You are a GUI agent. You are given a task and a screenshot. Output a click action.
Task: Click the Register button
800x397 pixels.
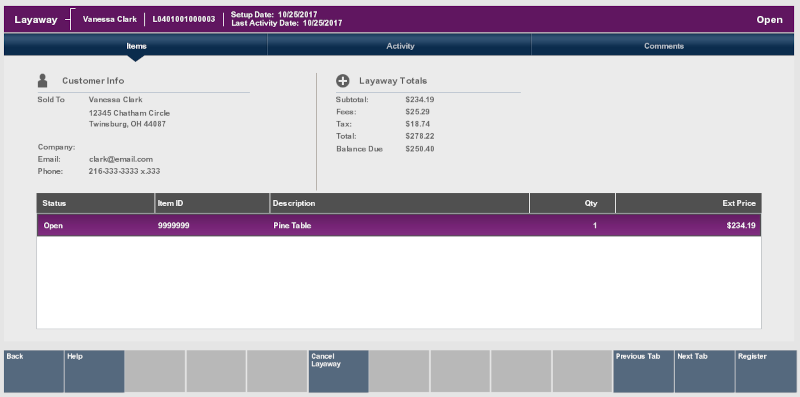pos(765,371)
